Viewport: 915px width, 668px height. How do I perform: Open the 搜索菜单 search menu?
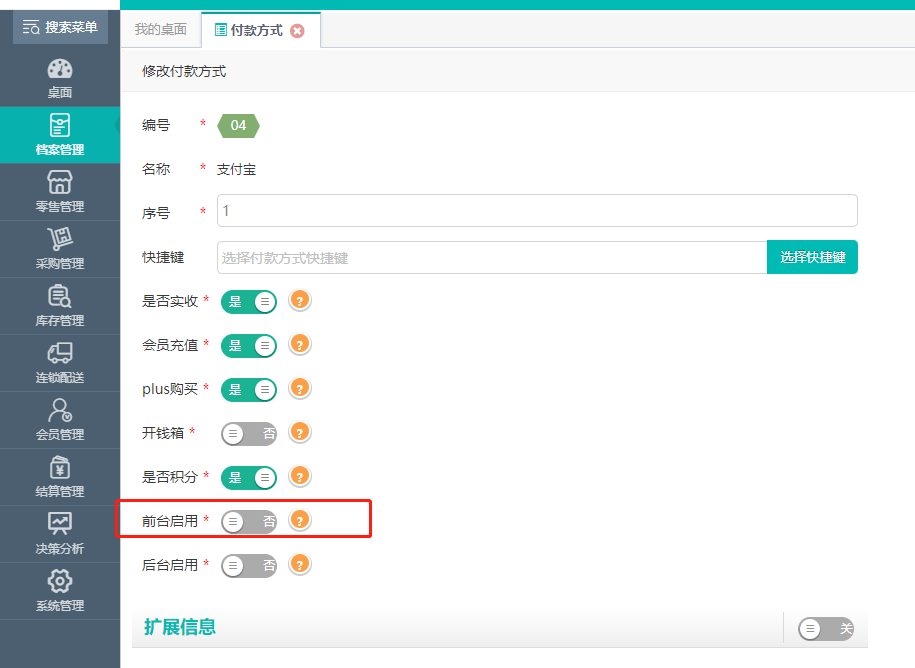tap(60, 27)
